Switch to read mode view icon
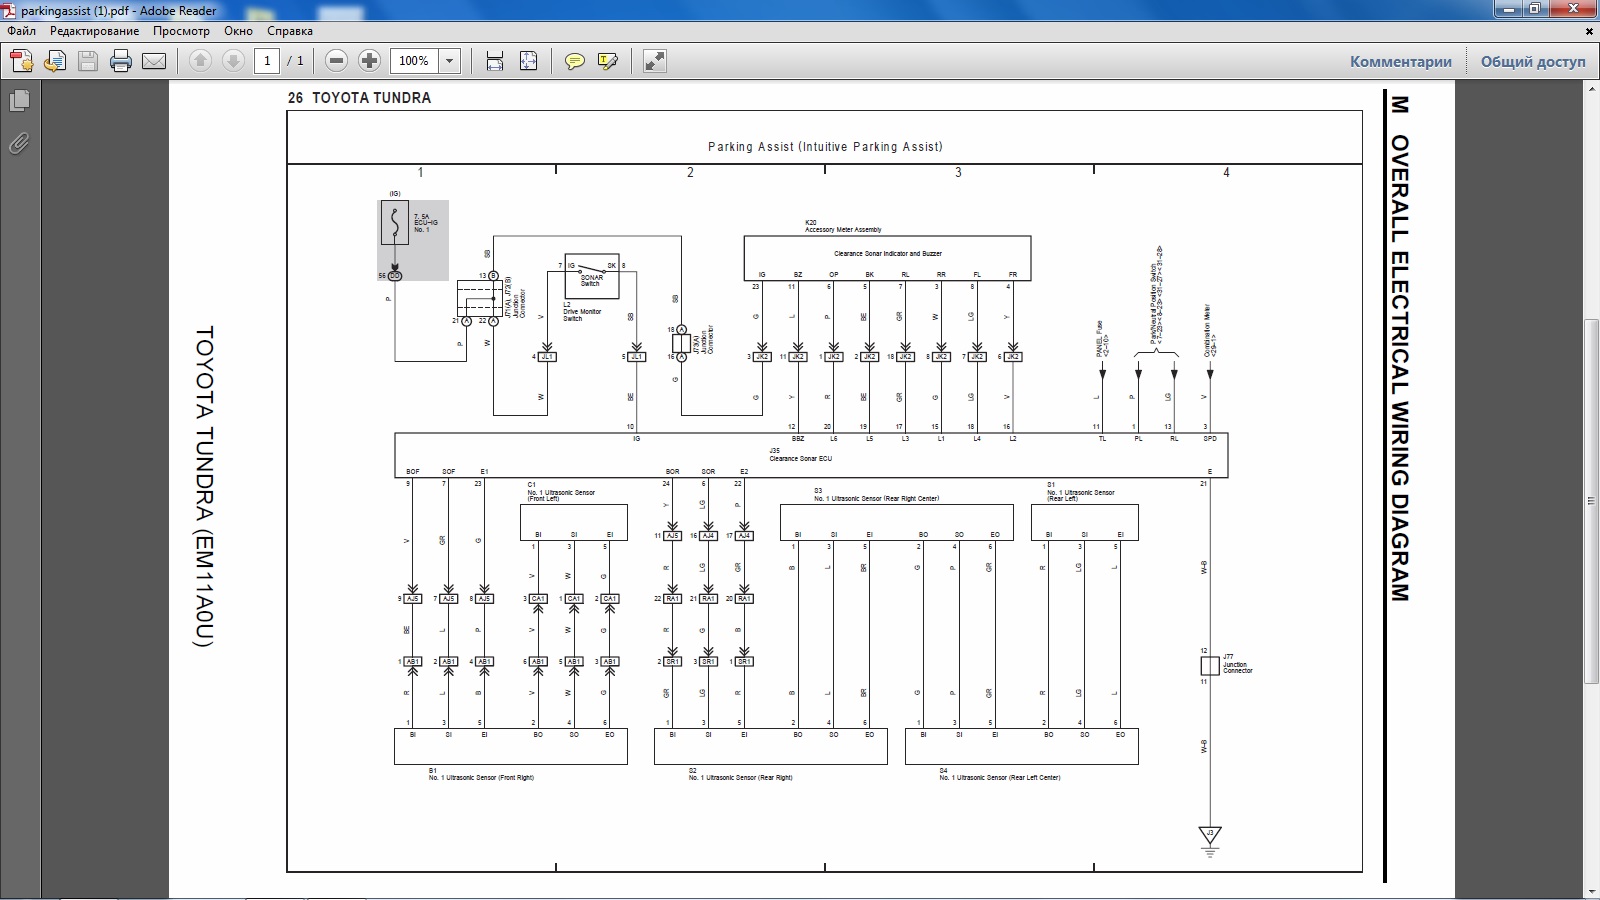The height and width of the screenshot is (900, 1600). click(655, 61)
